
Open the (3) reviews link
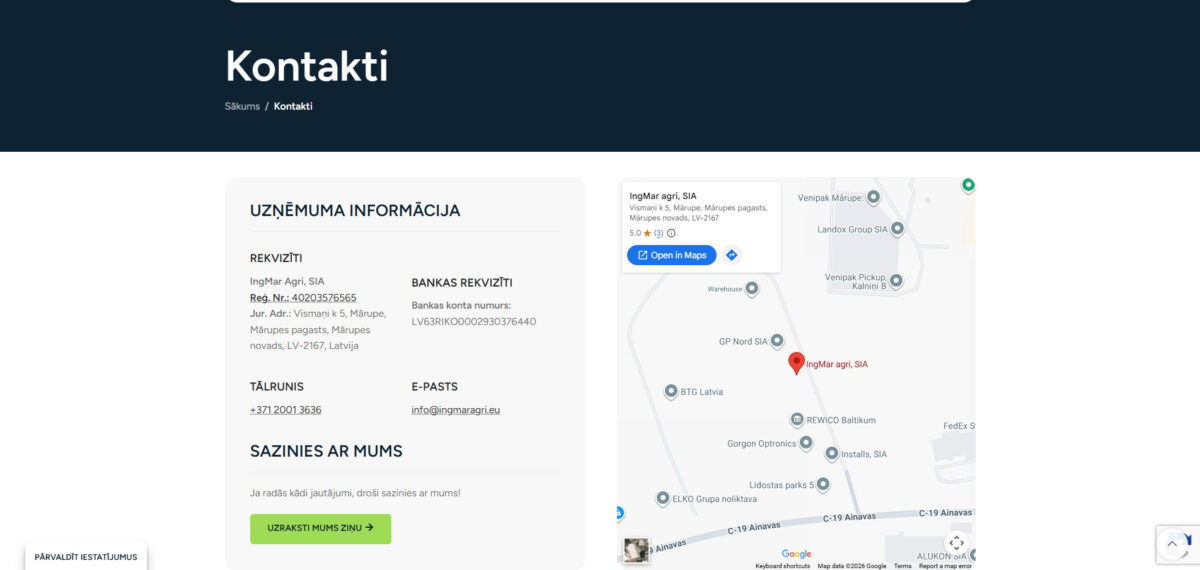(659, 233)
